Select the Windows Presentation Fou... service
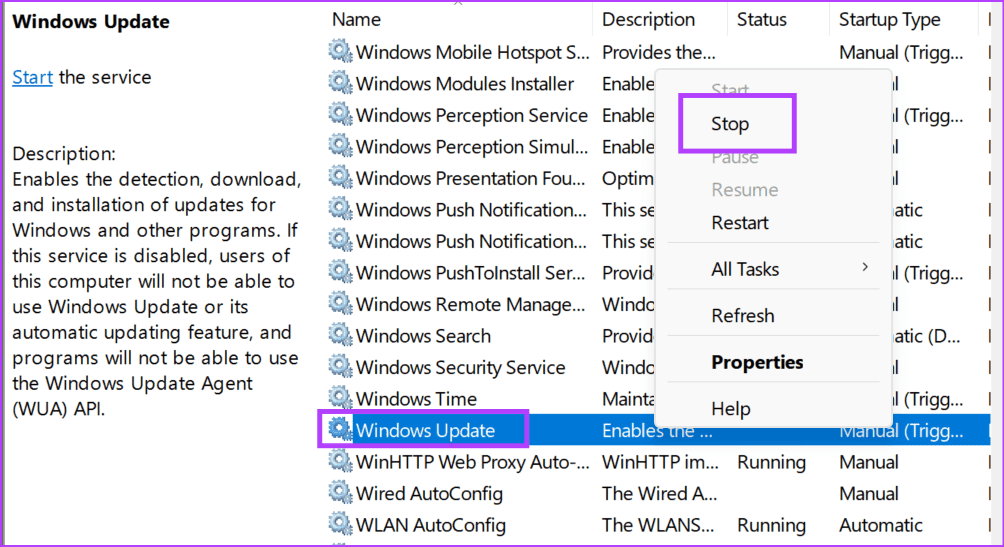Image resolution: width=1004 pixels, height=547 pixels. coord(471,177)
